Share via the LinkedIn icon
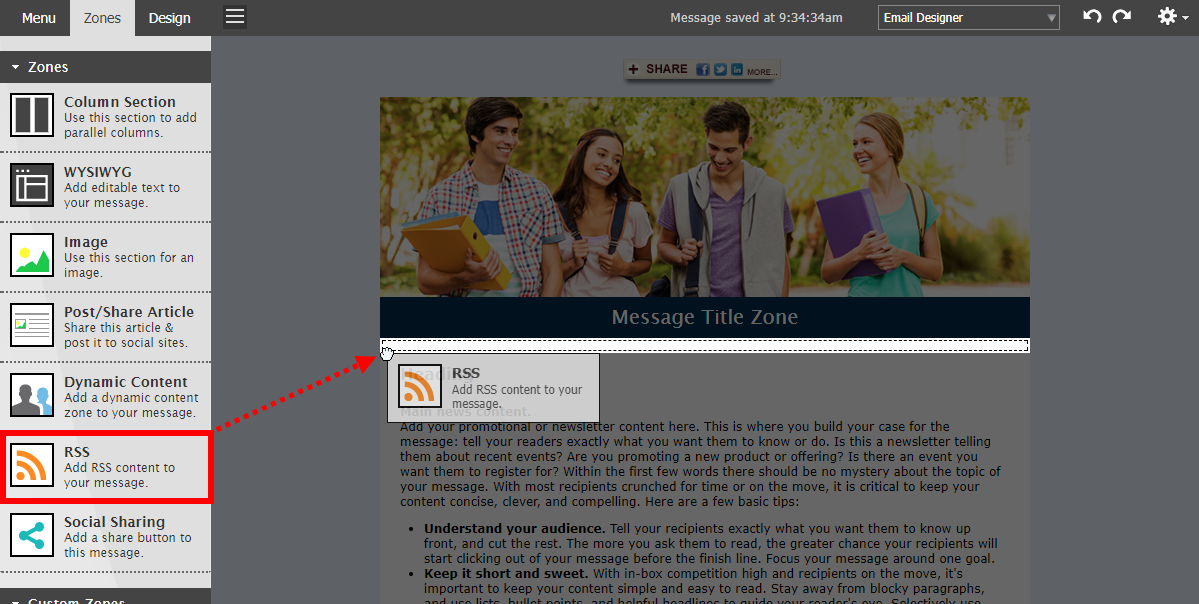This screenshot has width=1199, height=604. (737, 70)
